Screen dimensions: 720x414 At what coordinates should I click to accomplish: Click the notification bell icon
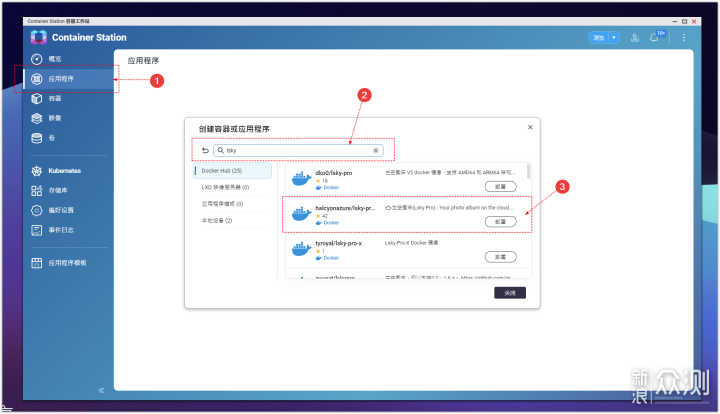656,37
